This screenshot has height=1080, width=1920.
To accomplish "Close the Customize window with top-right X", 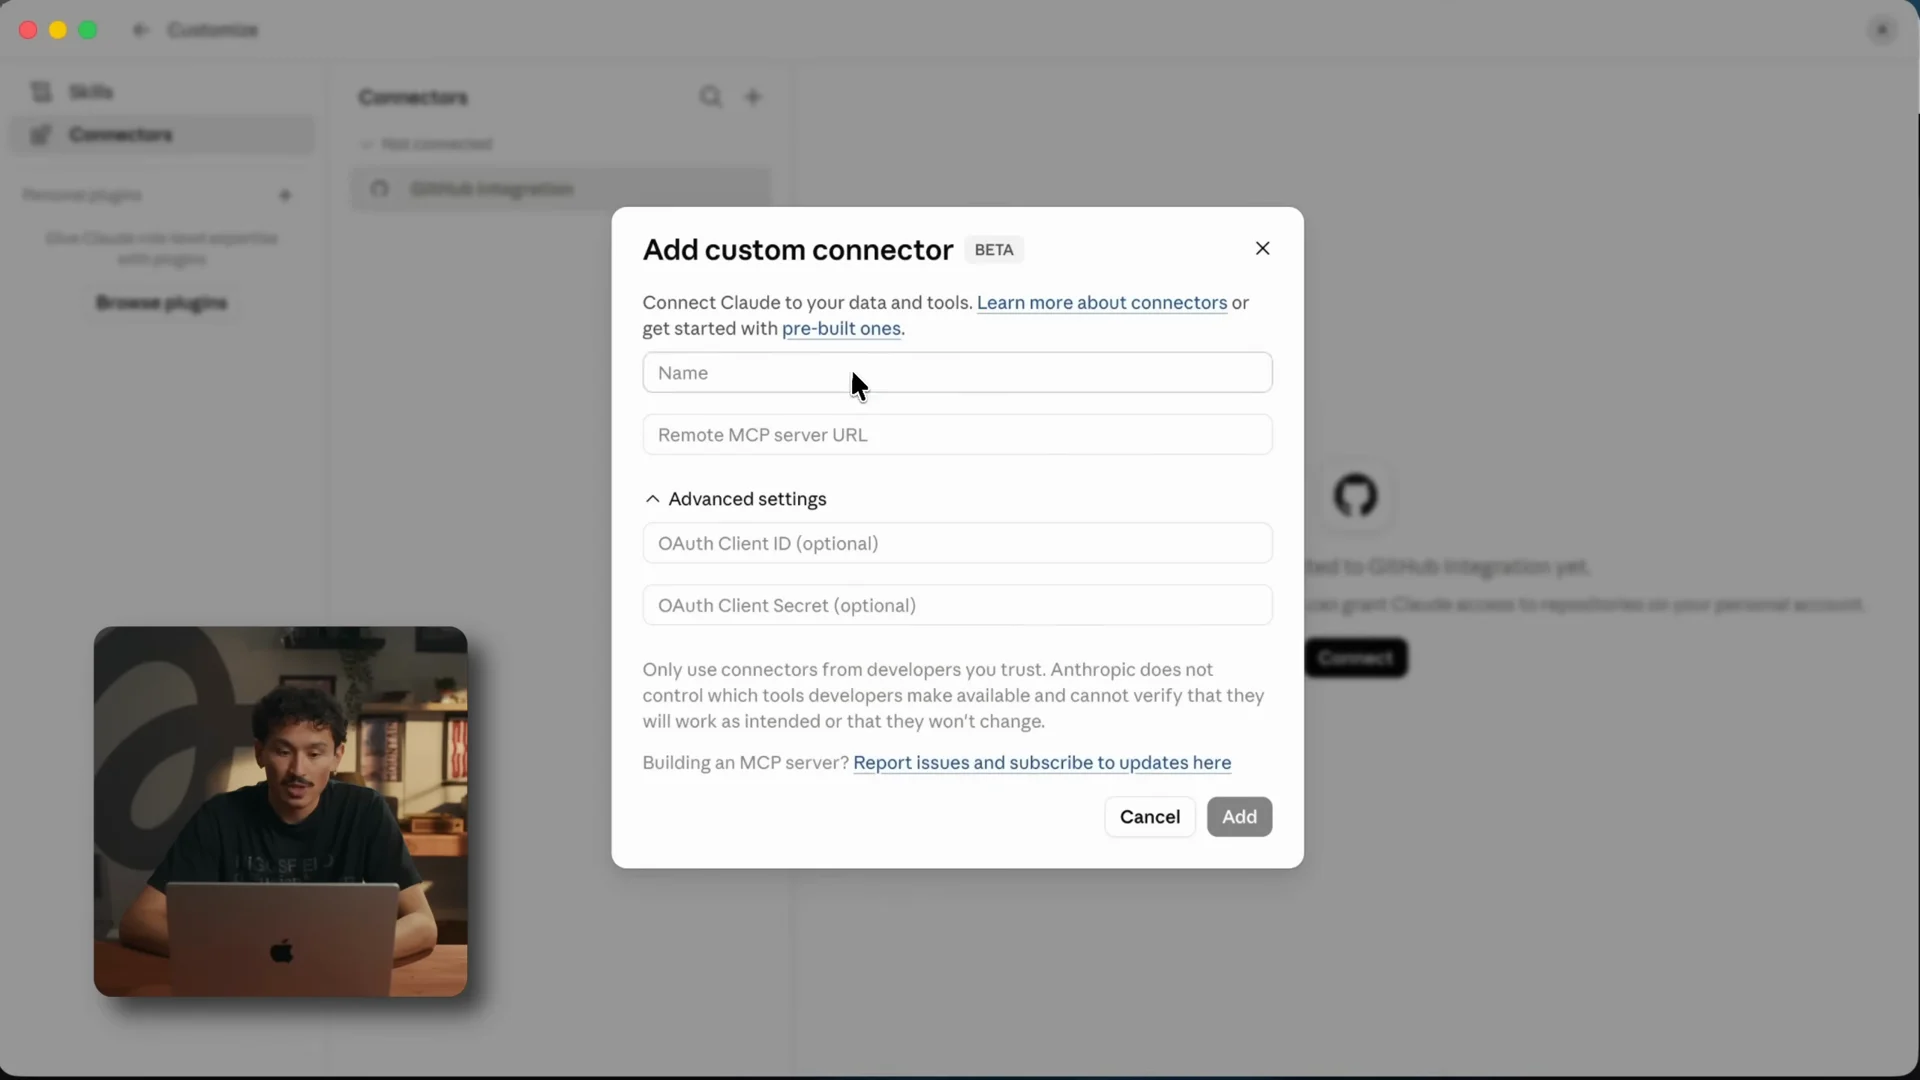I will 1881,30.
